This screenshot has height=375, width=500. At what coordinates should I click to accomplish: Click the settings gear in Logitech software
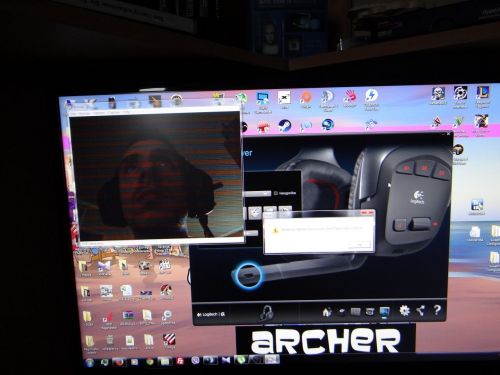[404, 311]
